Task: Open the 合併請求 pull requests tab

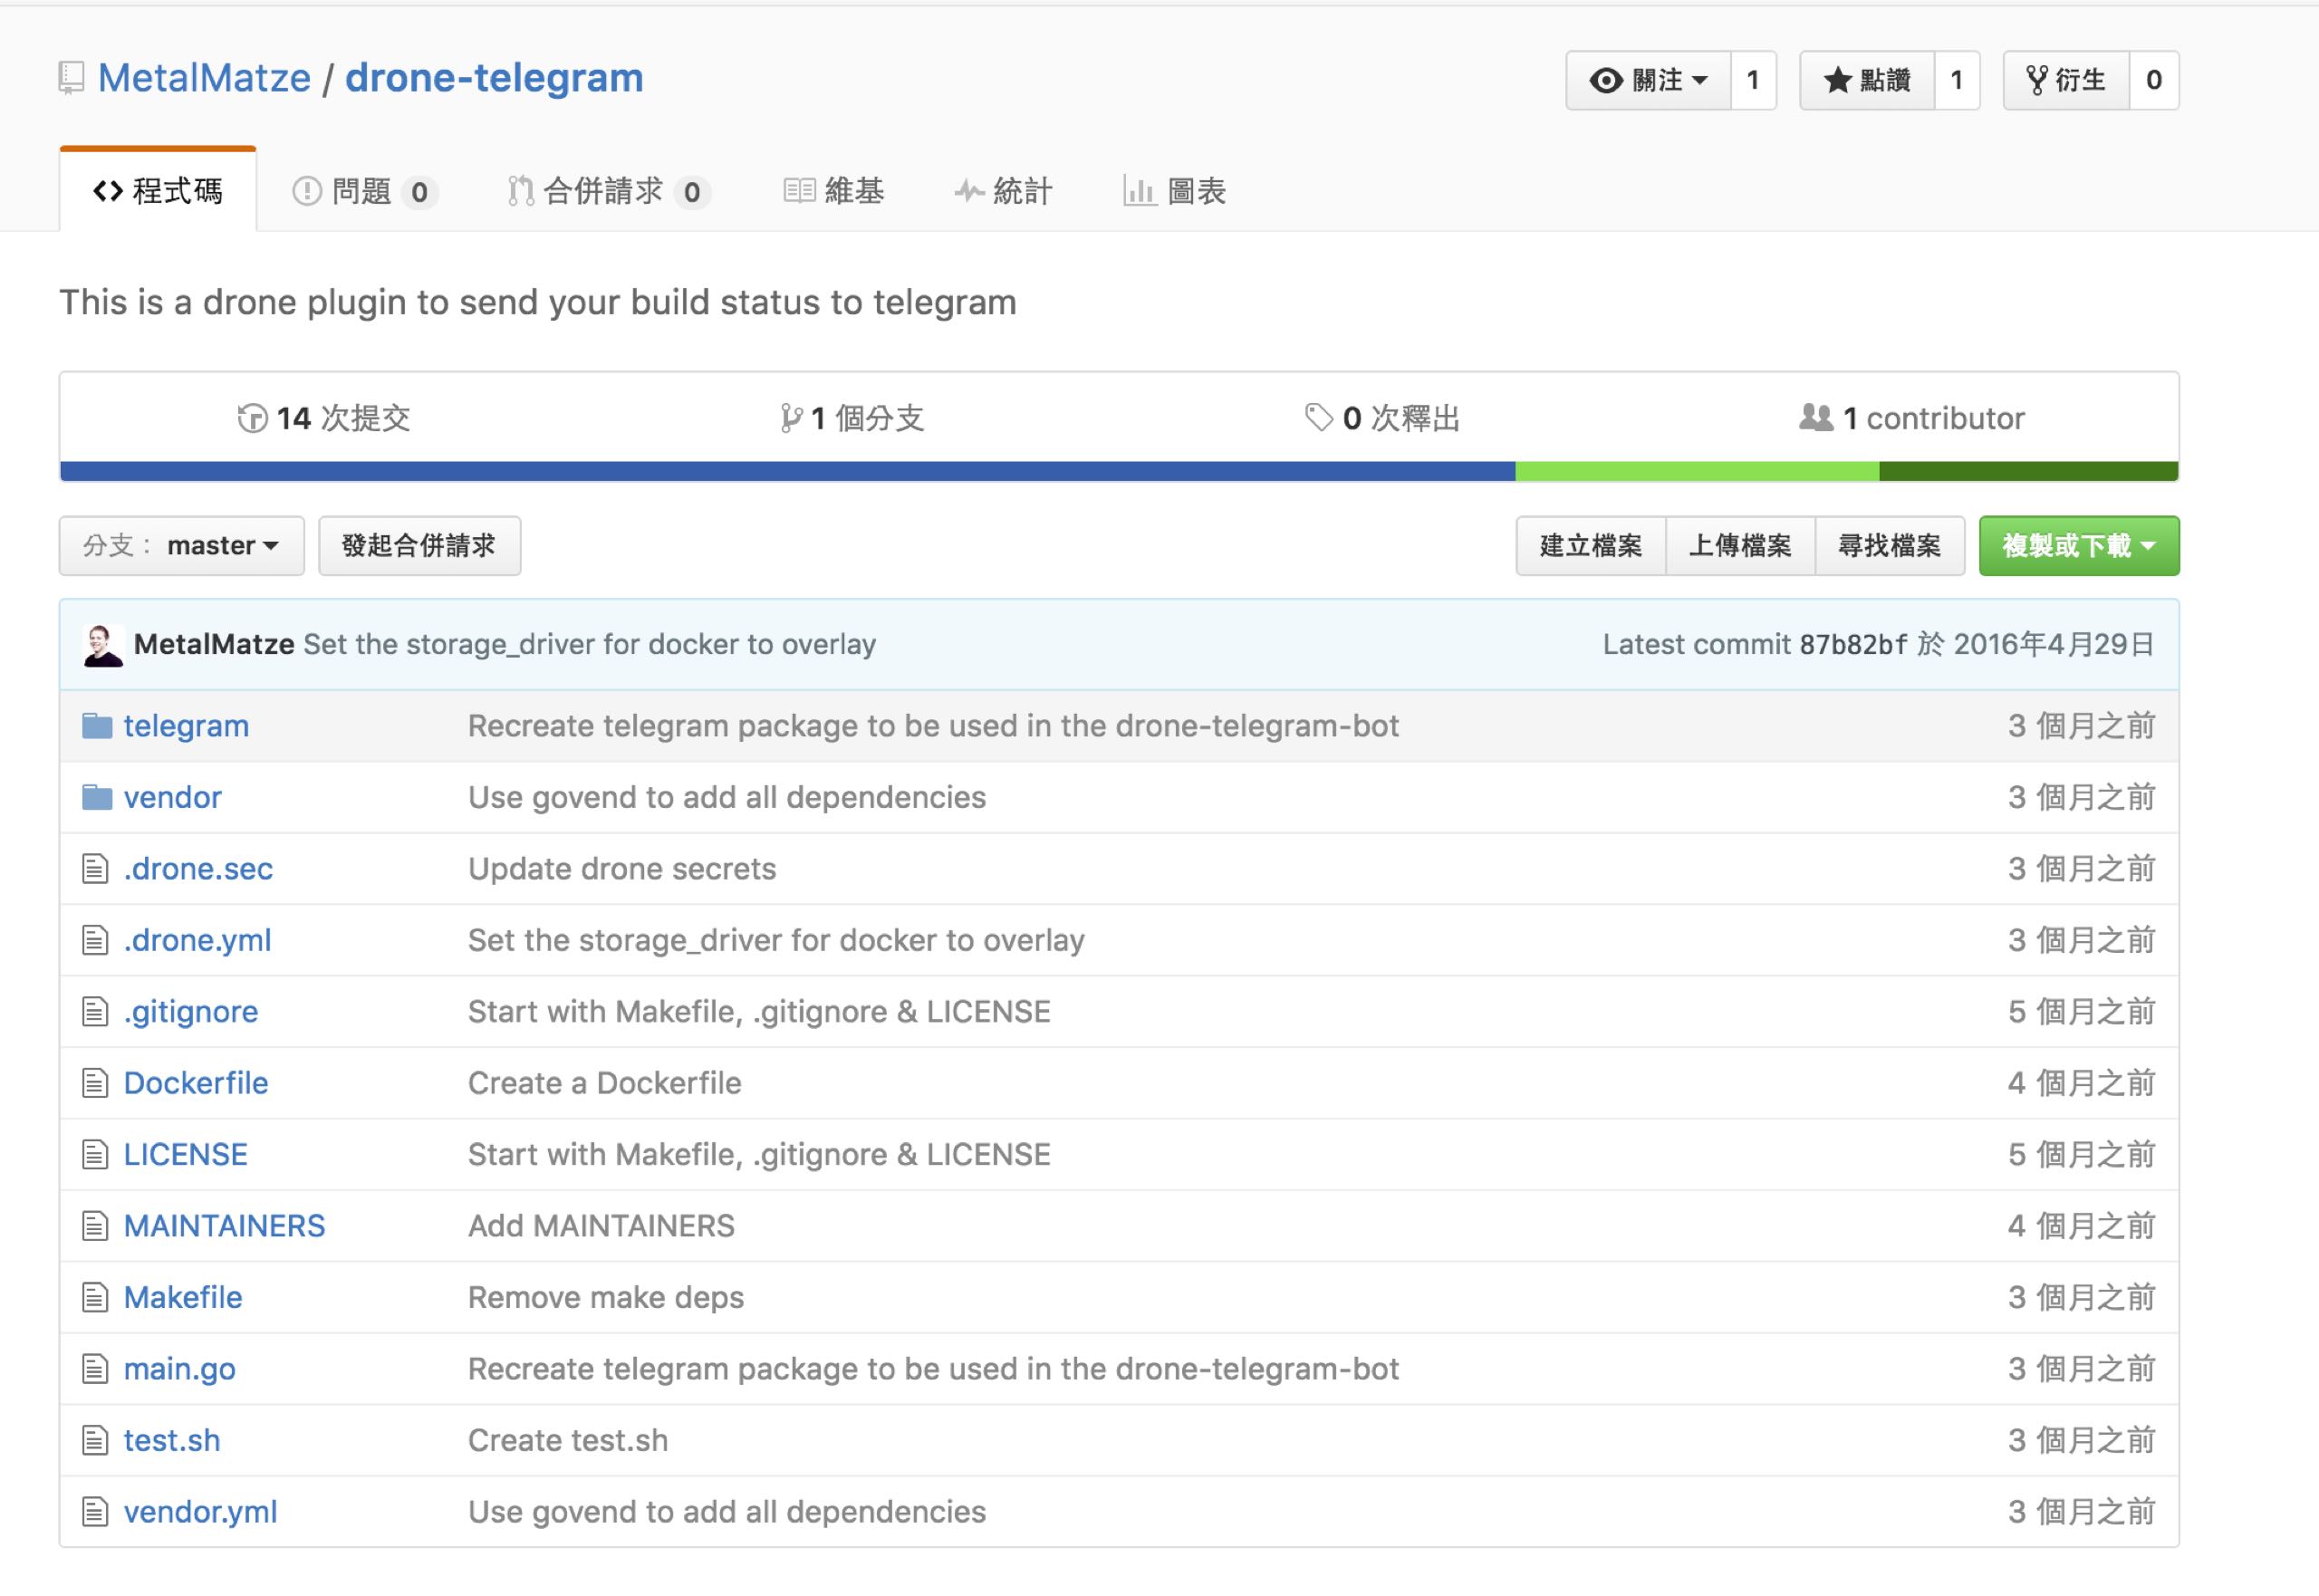Action: pyautogui.click(x=606, y=191)
